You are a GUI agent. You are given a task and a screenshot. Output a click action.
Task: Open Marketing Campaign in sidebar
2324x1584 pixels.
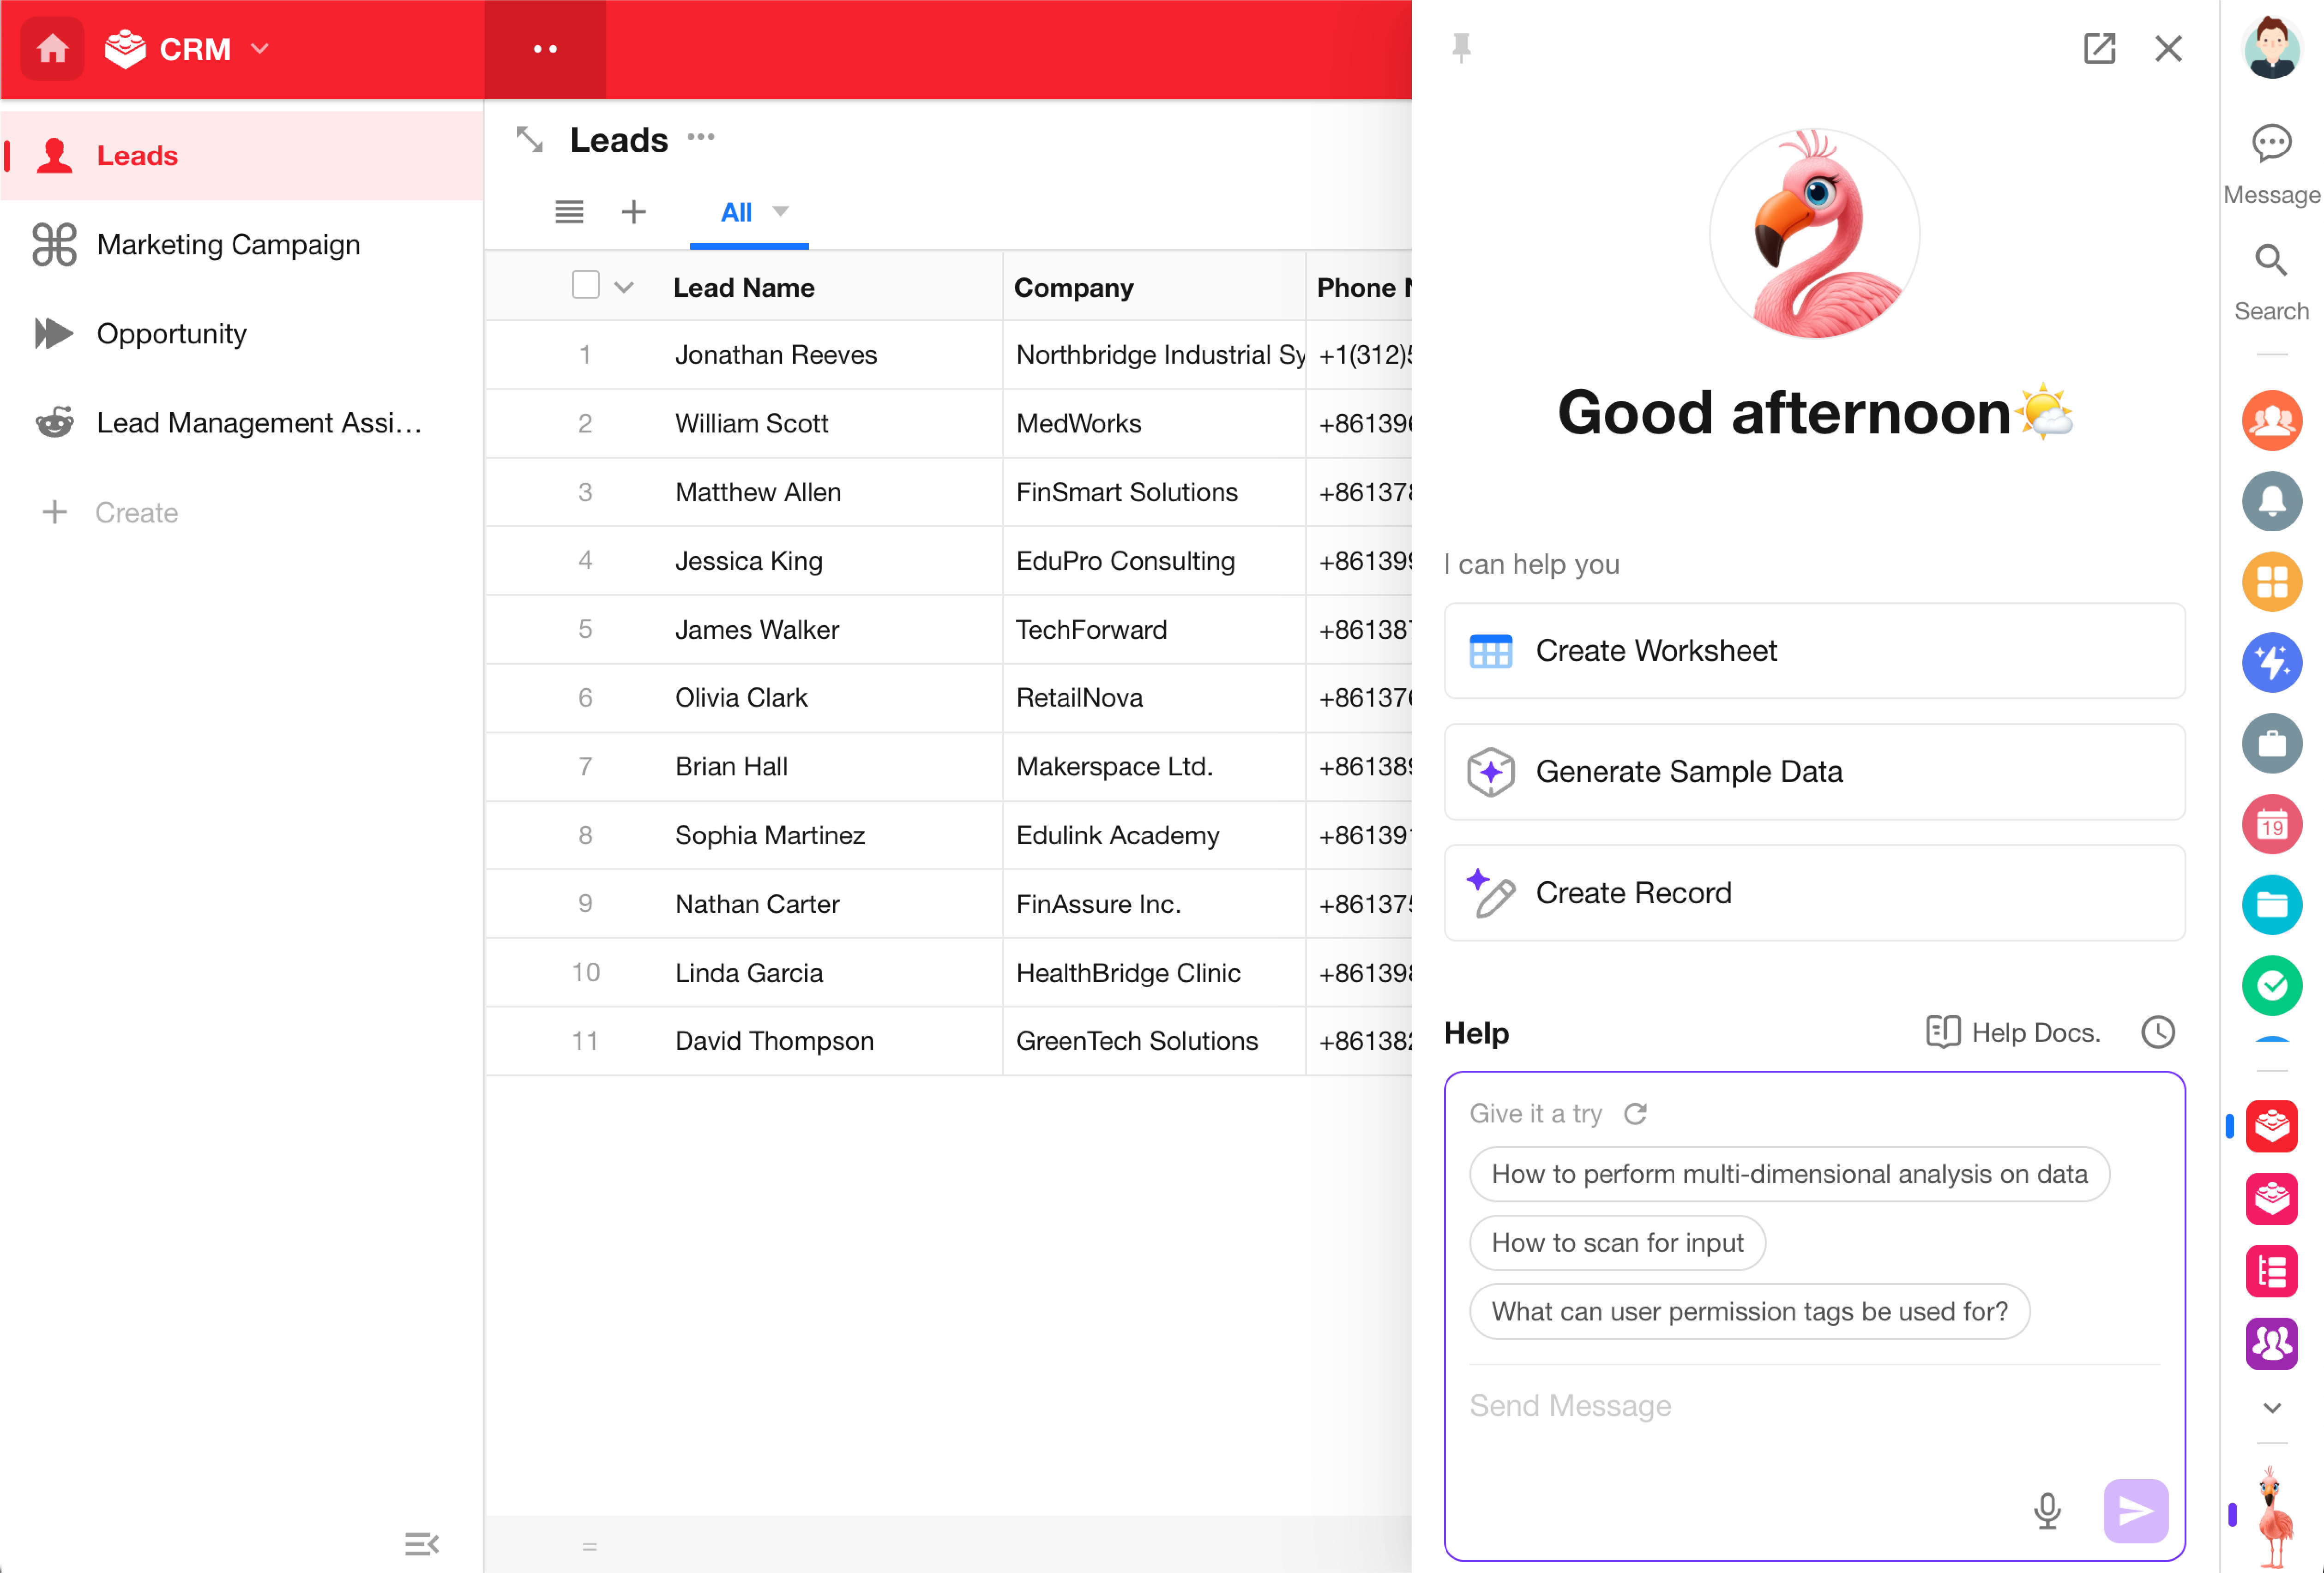coord(228,245)
